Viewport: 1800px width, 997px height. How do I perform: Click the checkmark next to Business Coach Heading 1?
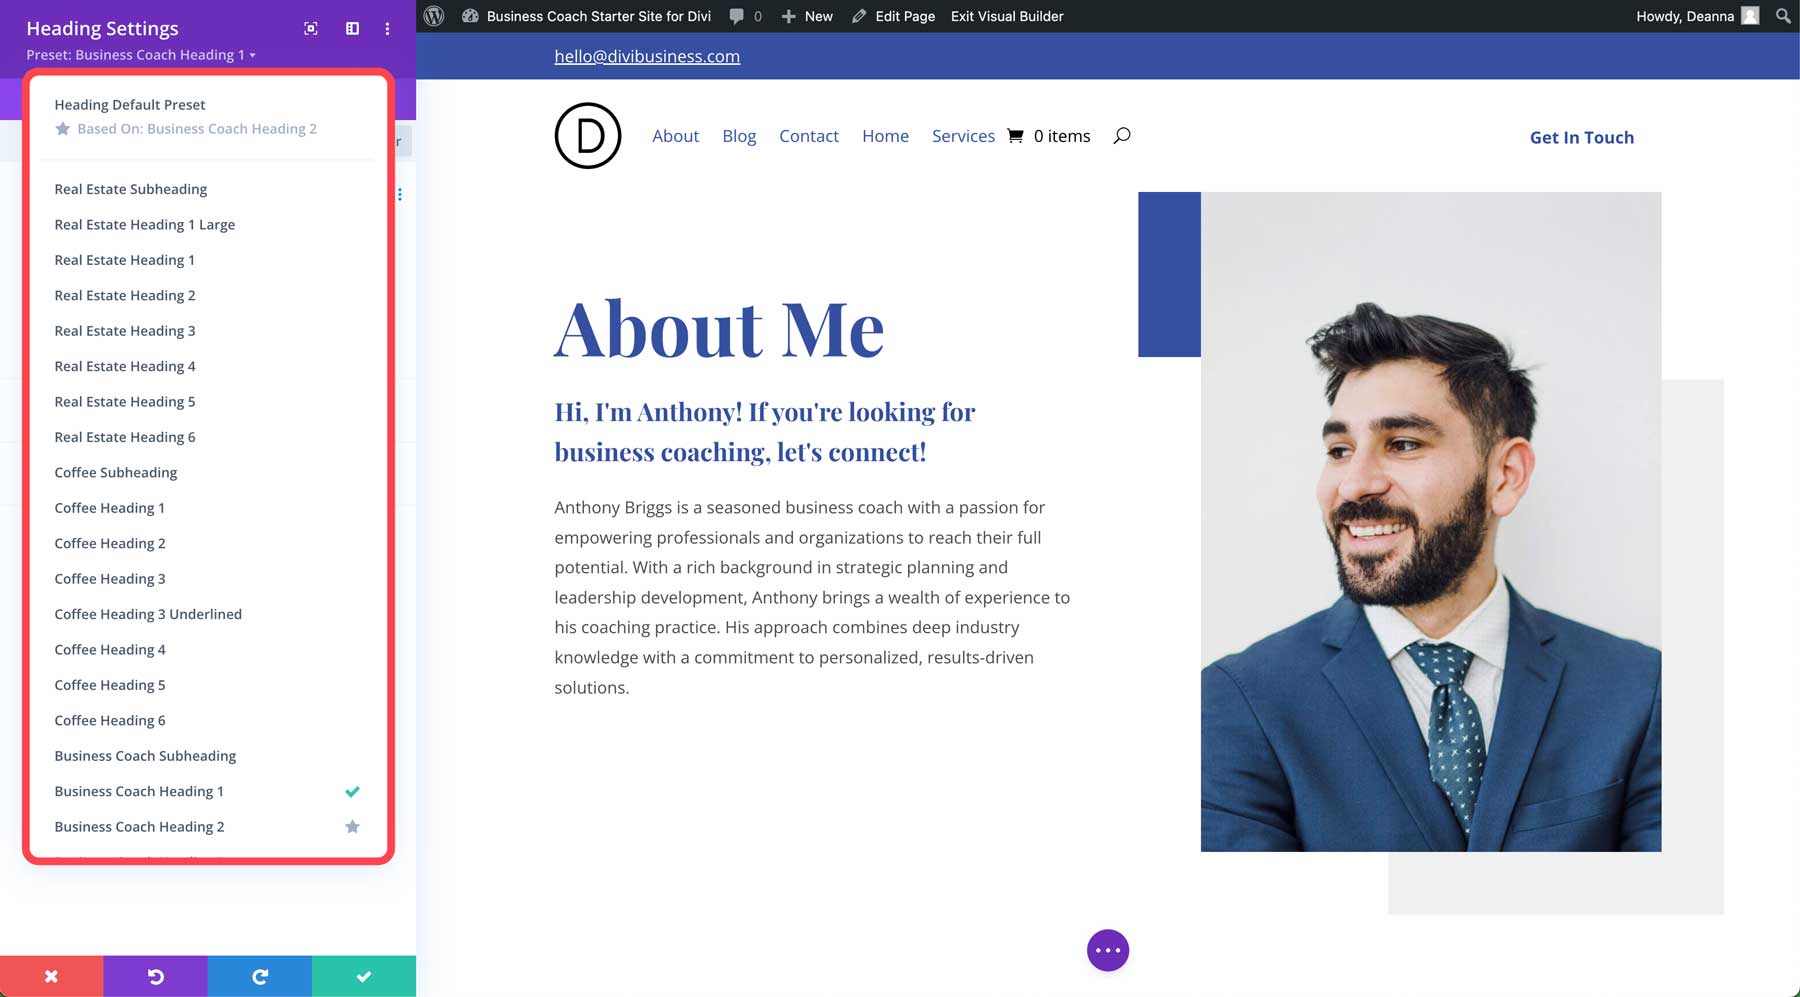[x=352, y=791]
